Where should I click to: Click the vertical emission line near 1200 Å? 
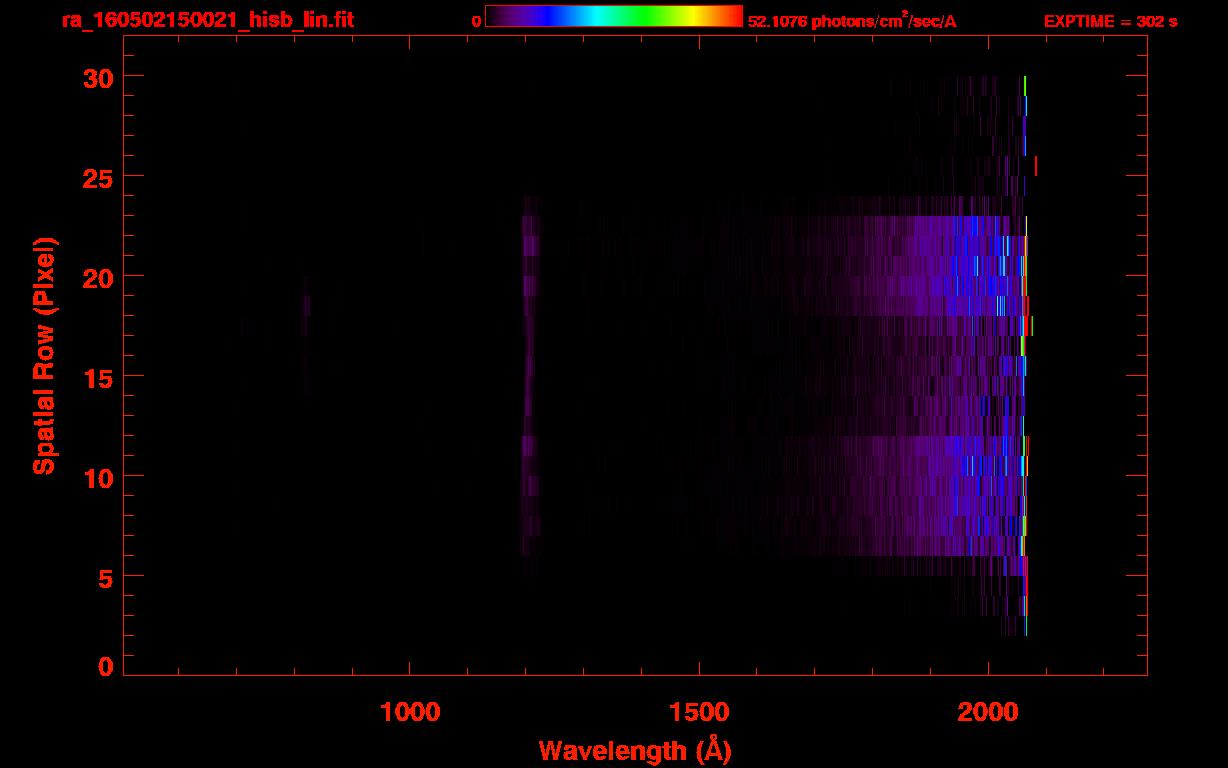tap(530, 385)
